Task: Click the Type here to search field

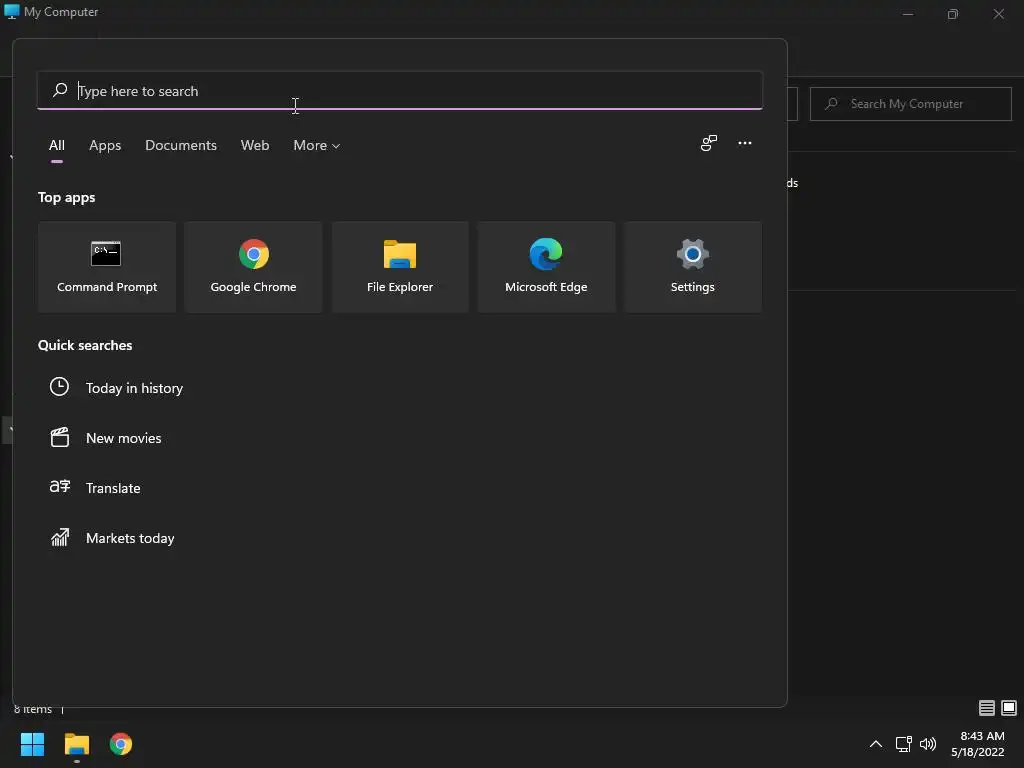Action: 400,91
